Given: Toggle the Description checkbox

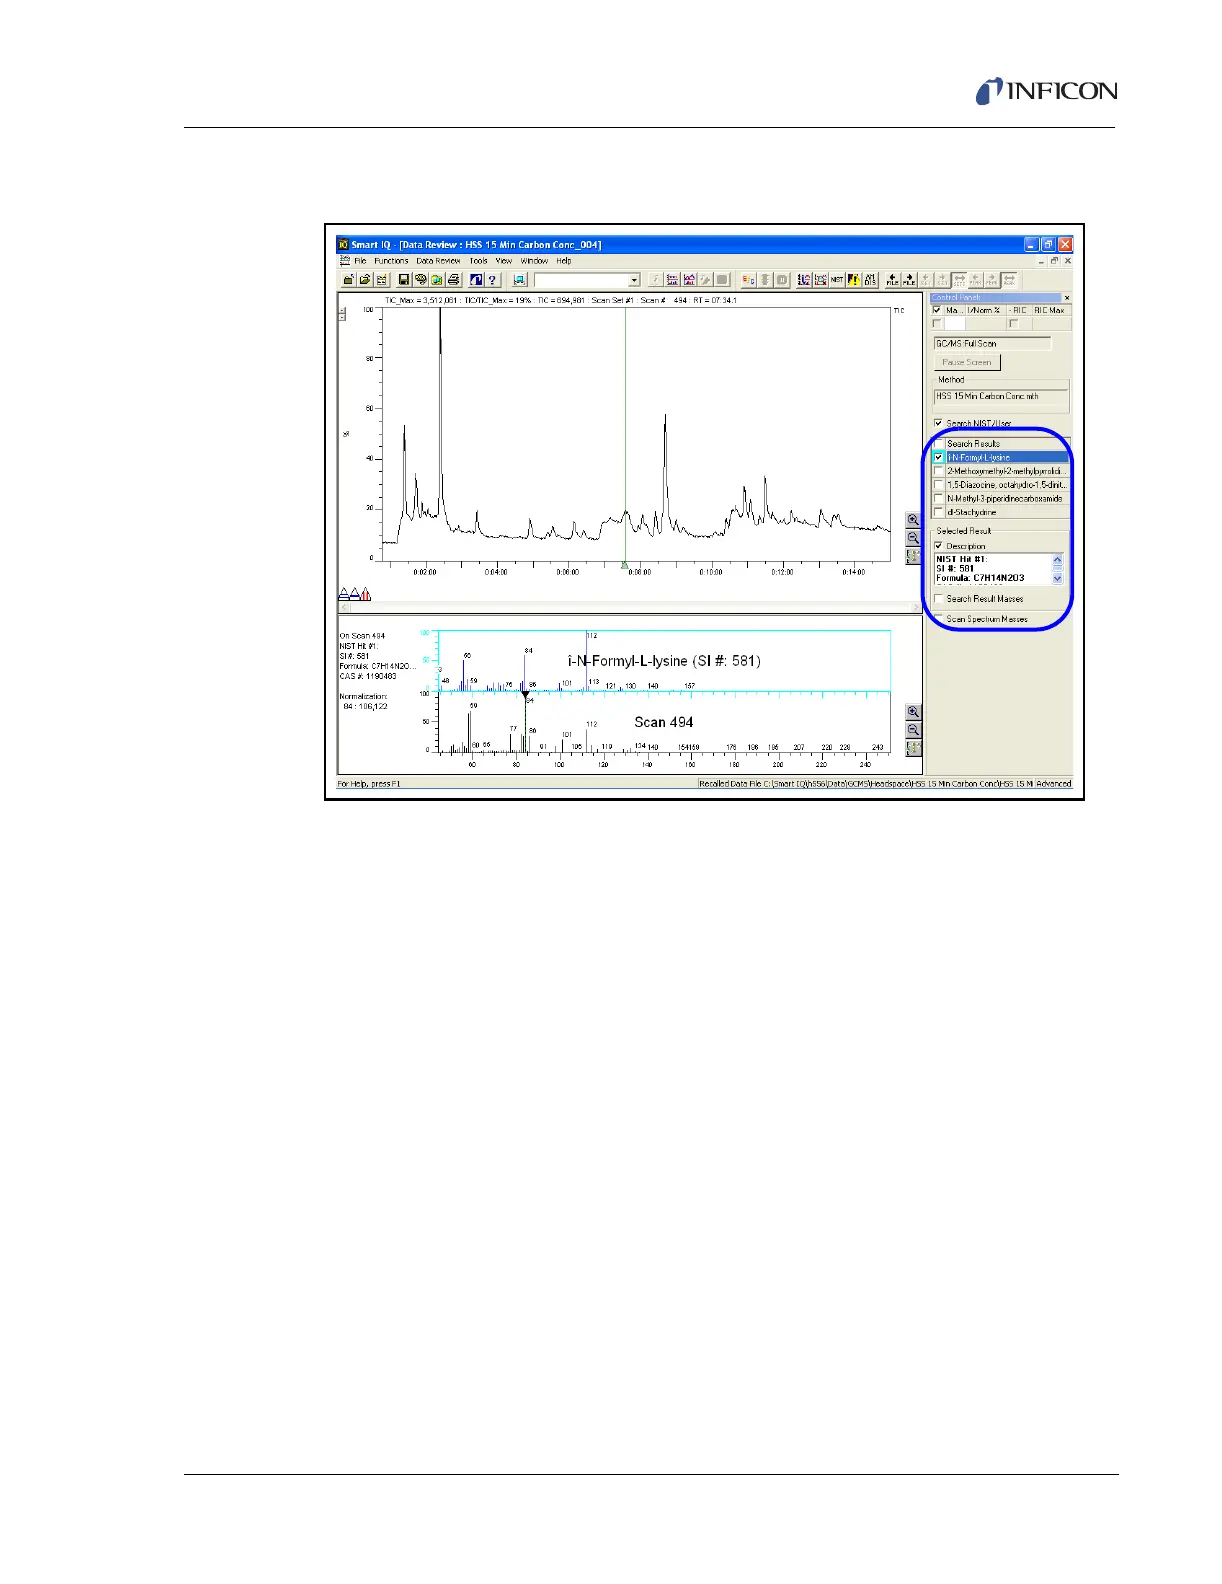Looking at the screenshot, I should (938, 546).
